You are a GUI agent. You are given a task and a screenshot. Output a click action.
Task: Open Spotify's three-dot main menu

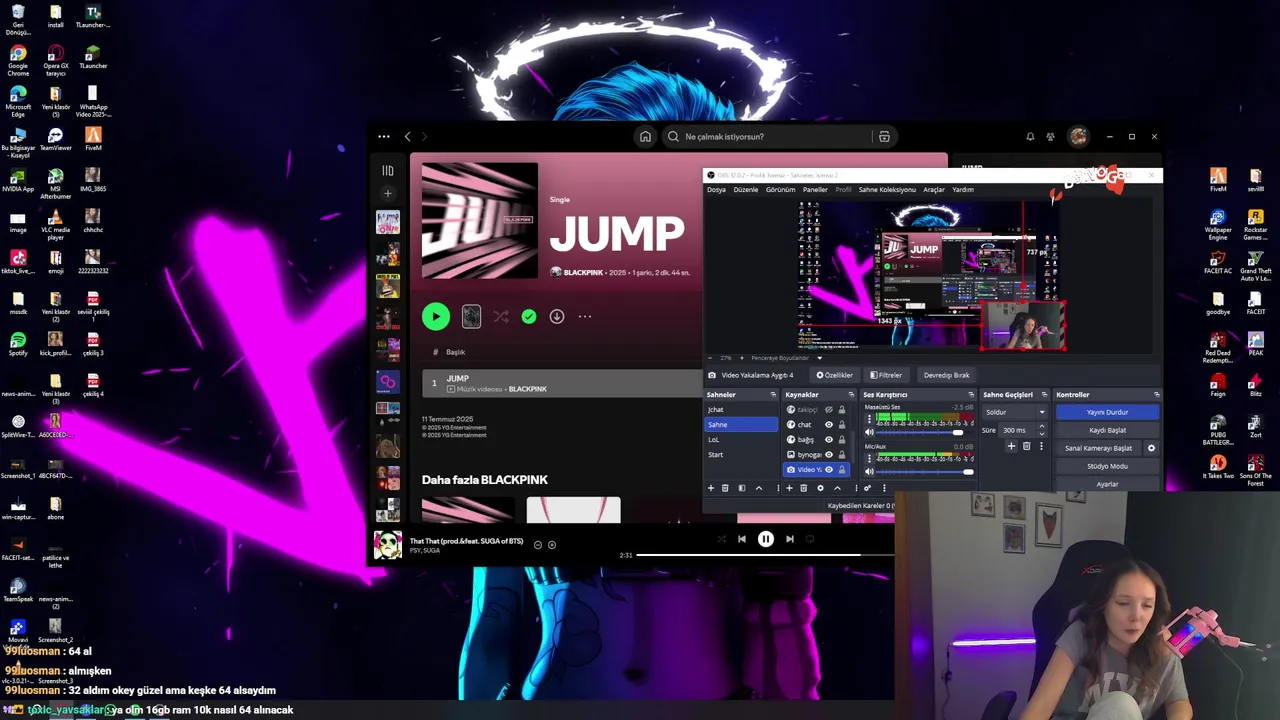384,137
